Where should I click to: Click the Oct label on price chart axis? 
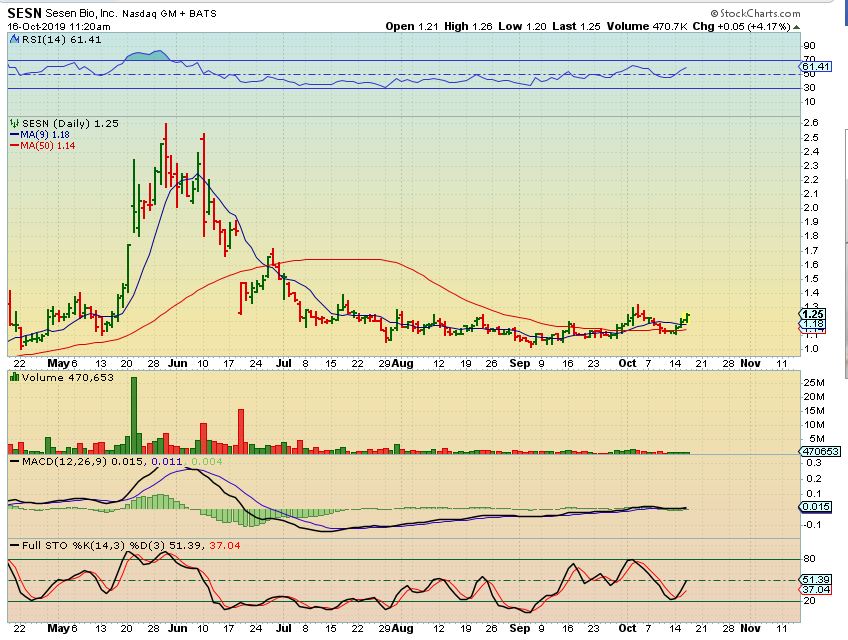[627, 364]
